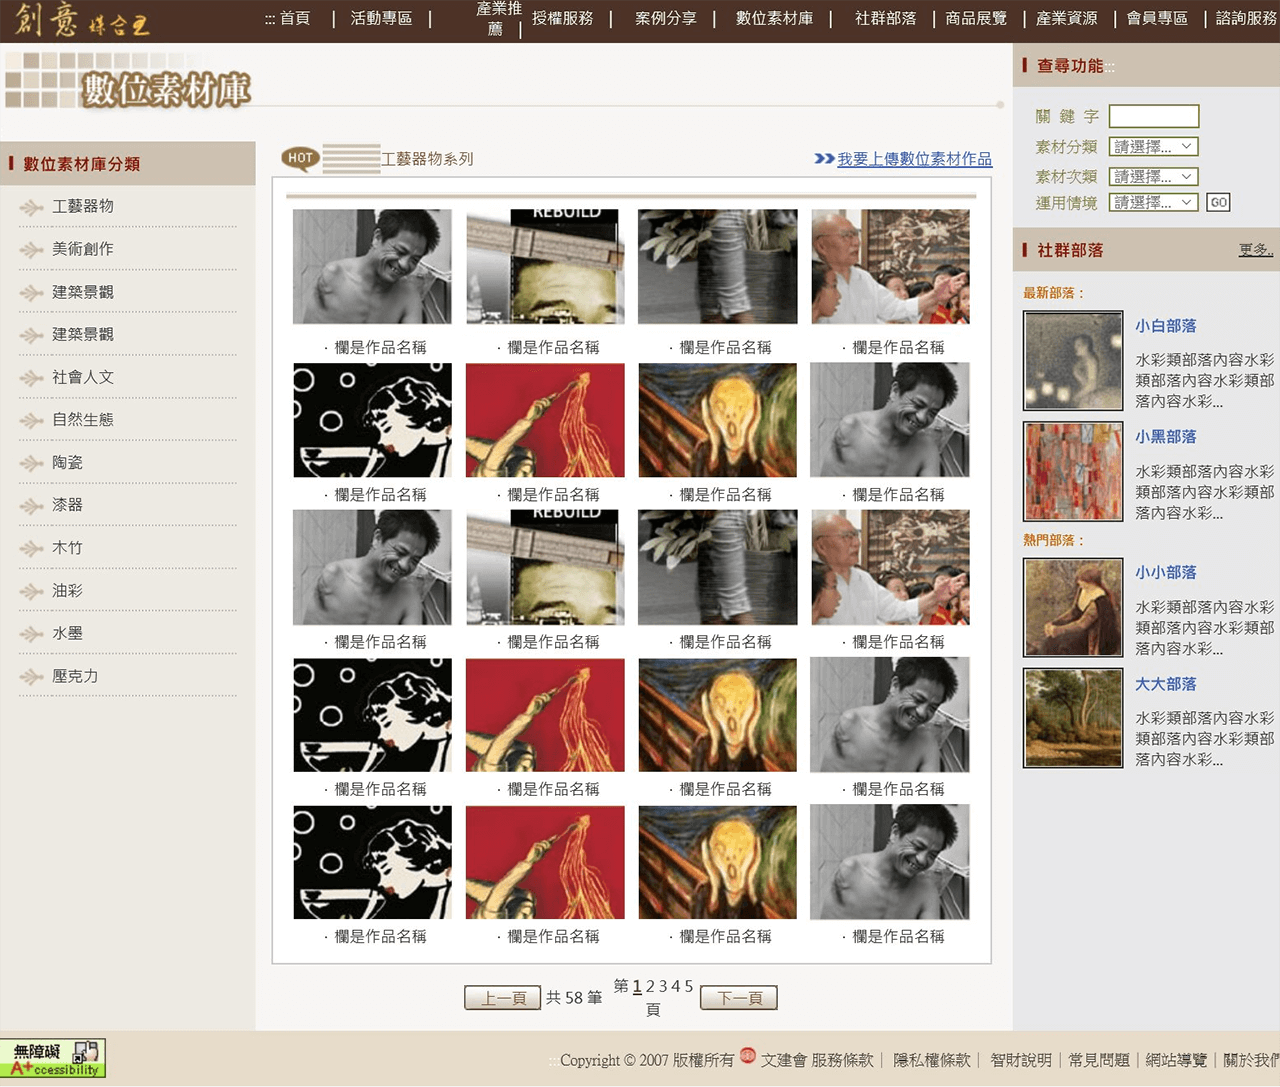Jump to page 5 of results

tap(689, 986)
